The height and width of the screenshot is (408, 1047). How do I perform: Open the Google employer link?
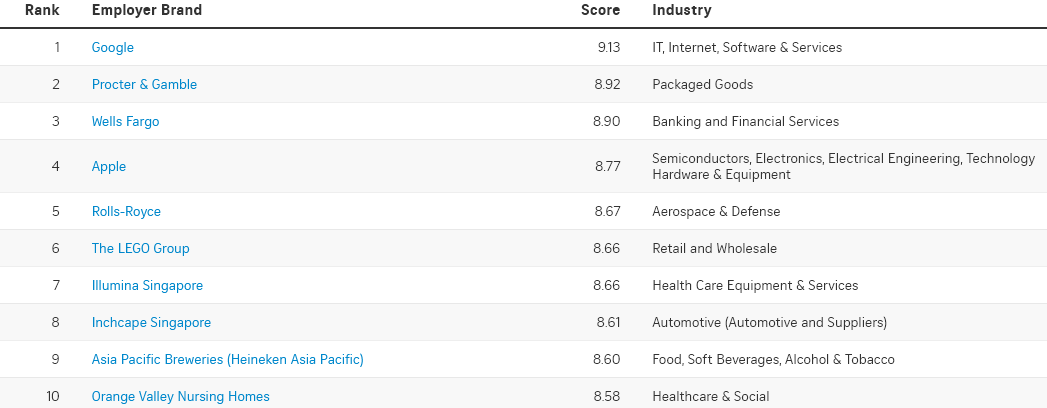(112, 47)
